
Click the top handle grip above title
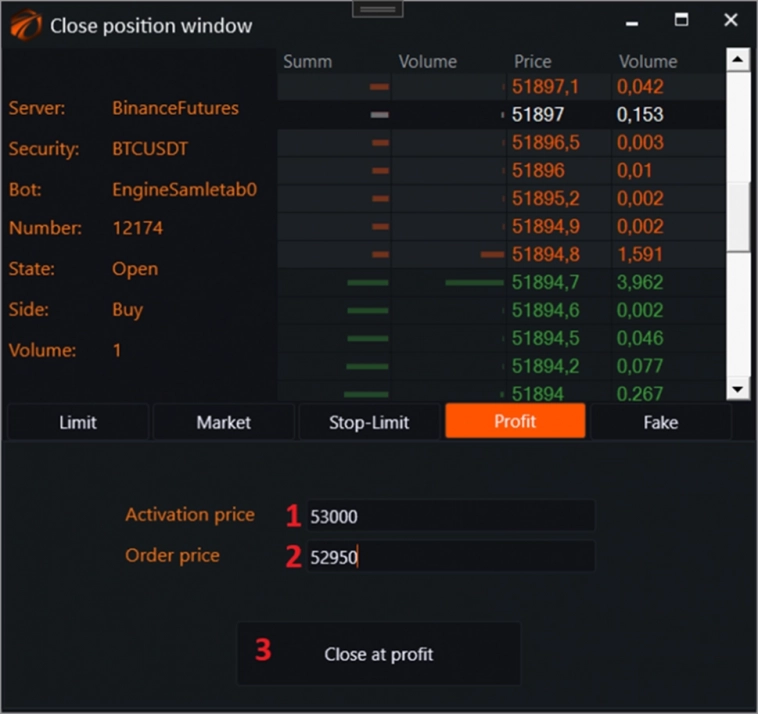click(378, 9)
